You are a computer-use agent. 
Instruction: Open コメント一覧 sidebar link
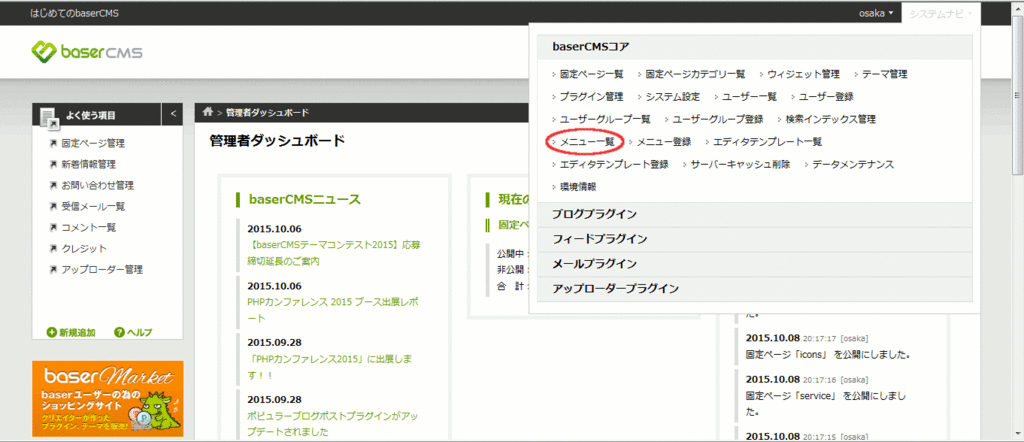click(89, 227)
